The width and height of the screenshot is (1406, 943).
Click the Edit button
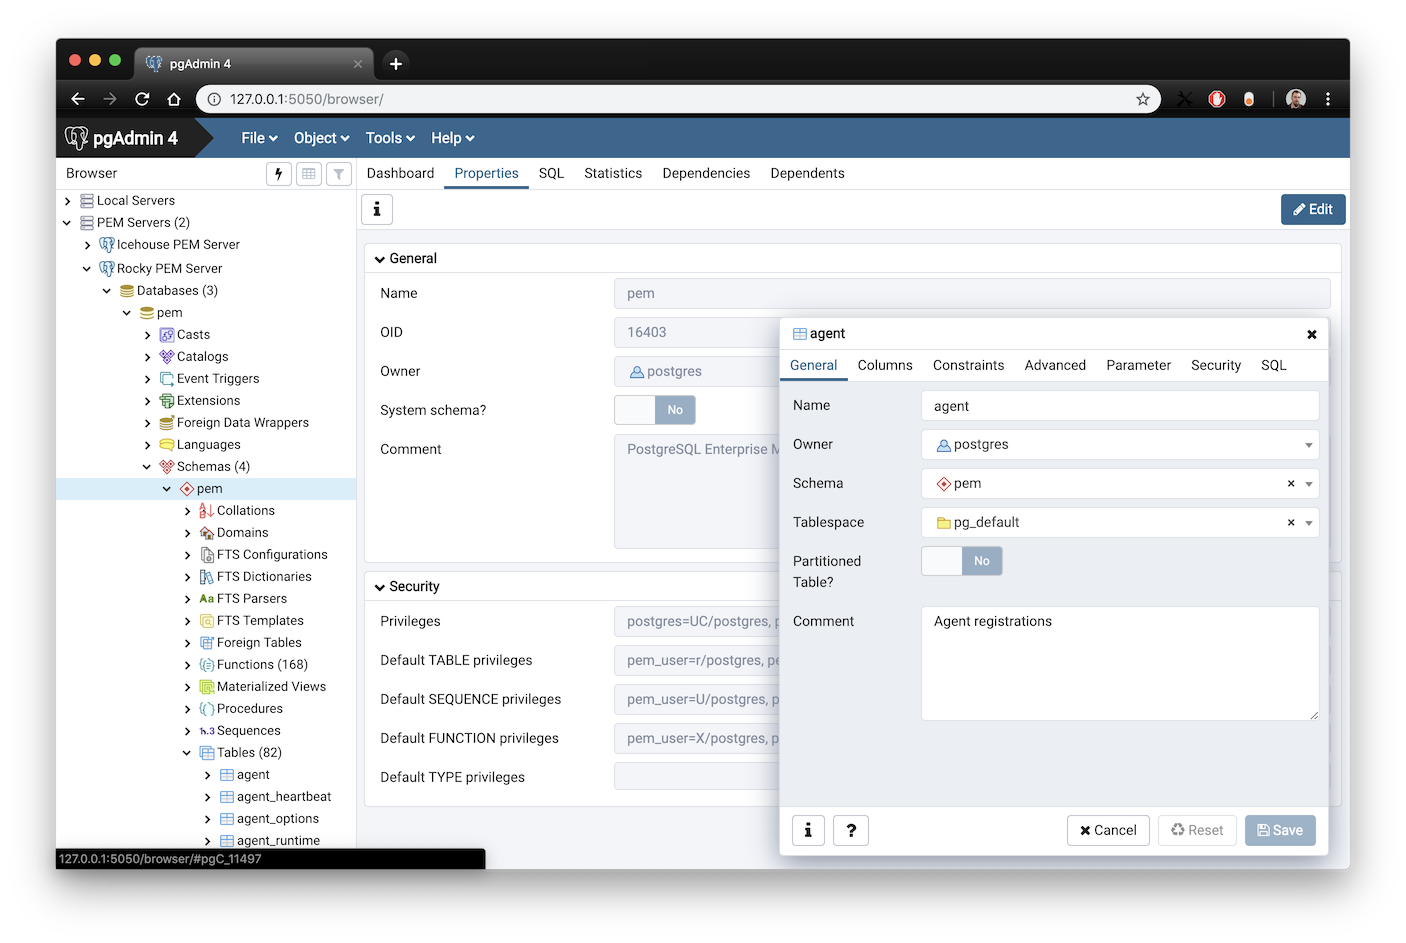[1313, 209]
